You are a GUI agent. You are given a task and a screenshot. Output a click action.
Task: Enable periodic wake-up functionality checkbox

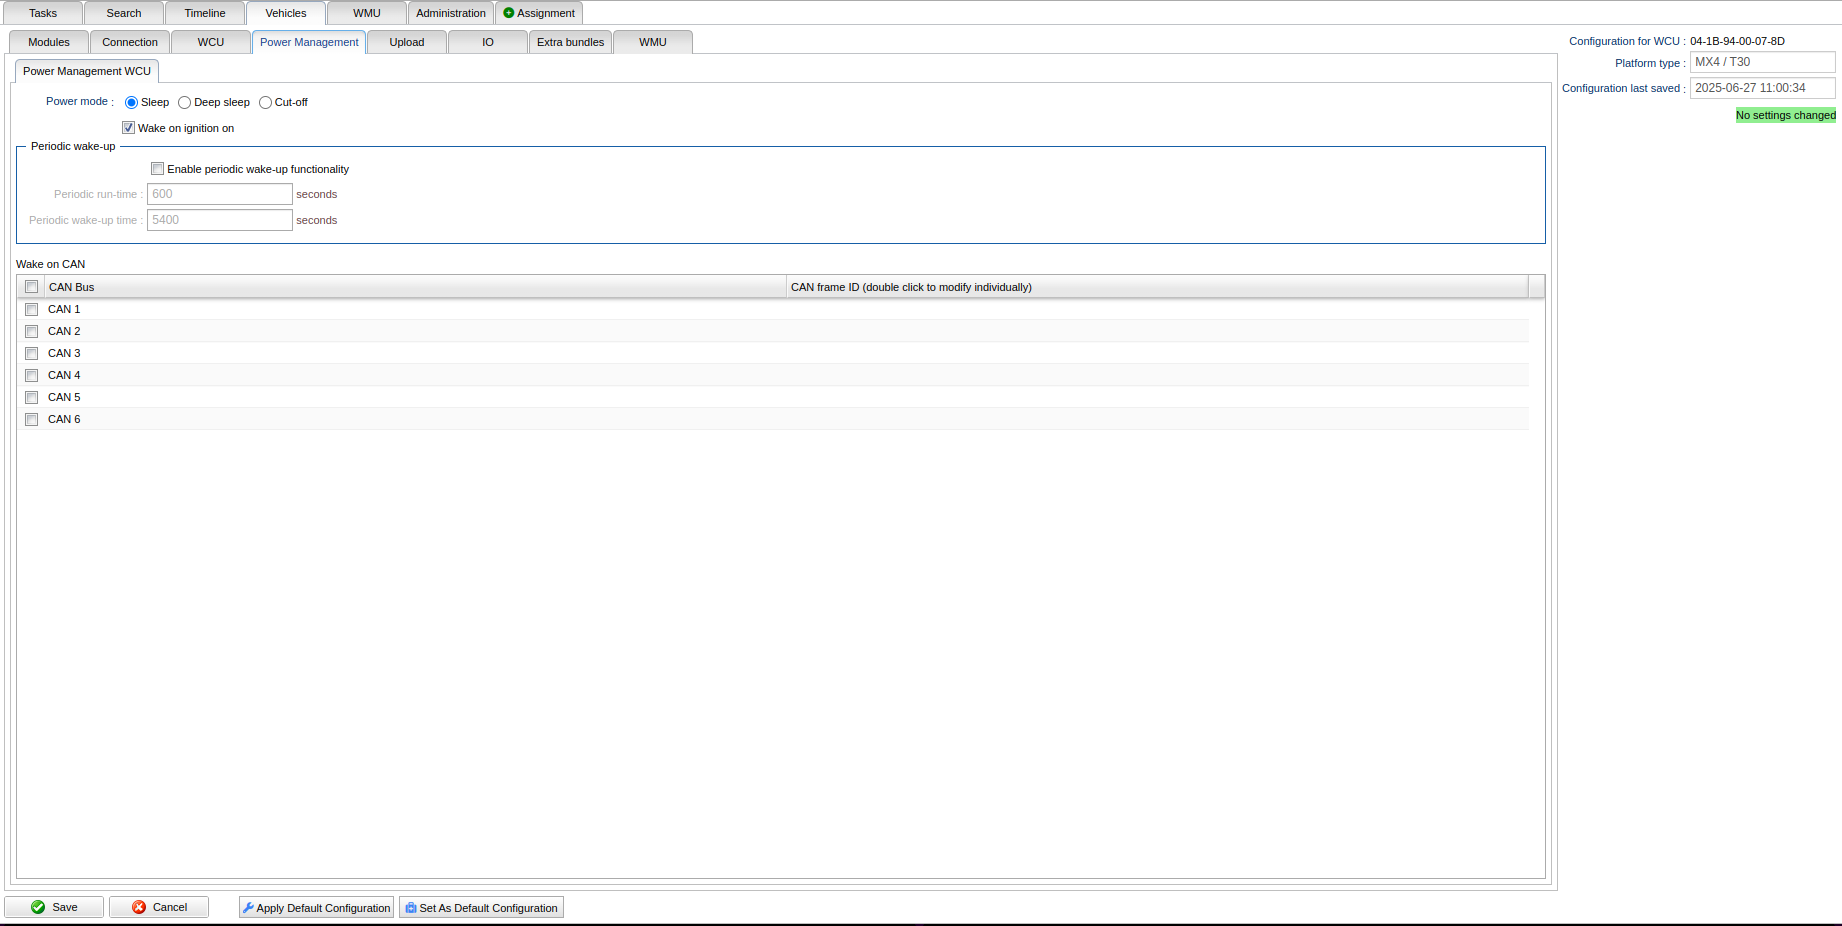pos(158,169)
